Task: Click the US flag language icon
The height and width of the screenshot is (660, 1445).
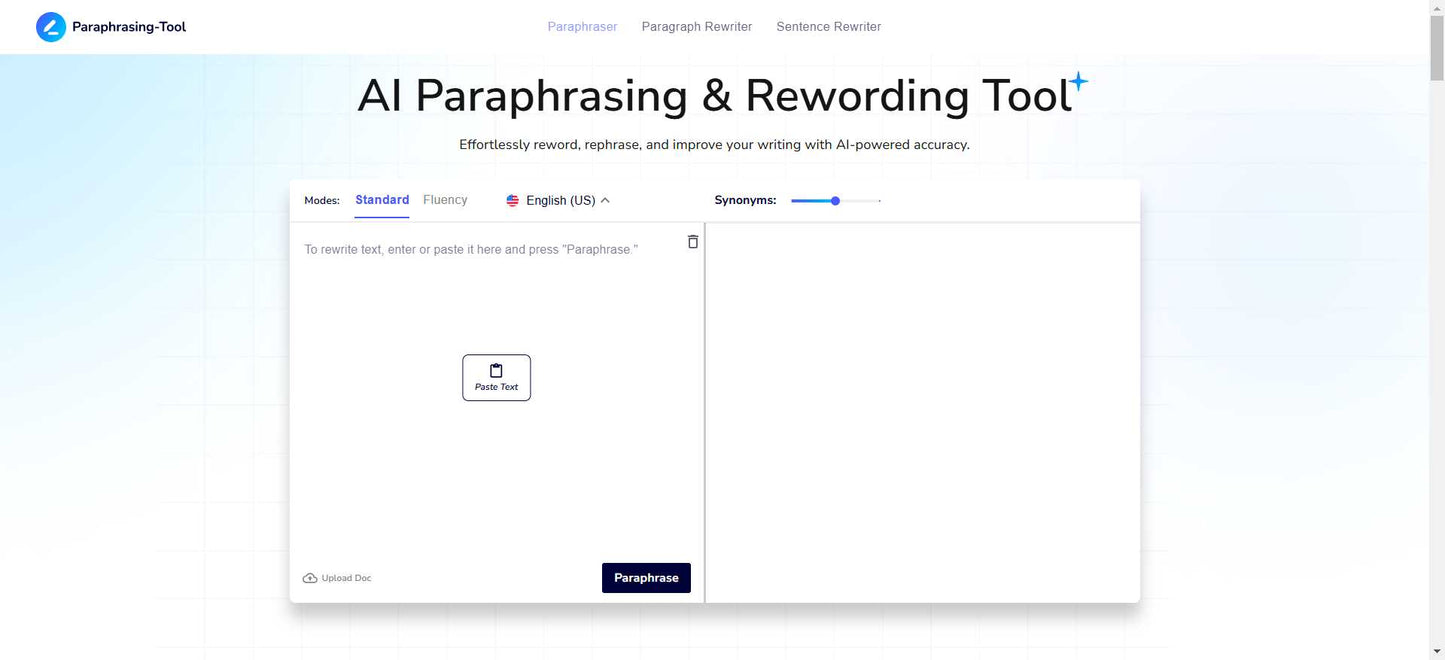Action: click(513, 200)
